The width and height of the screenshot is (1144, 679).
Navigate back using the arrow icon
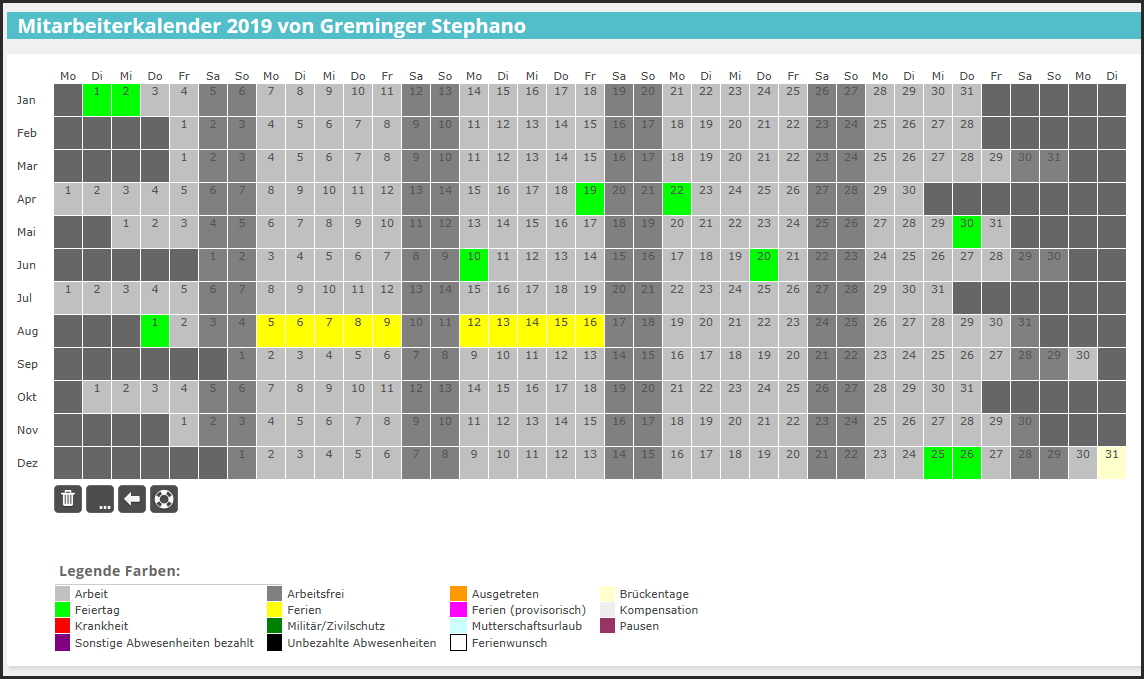pyautogui.click(x=132, y=499)
